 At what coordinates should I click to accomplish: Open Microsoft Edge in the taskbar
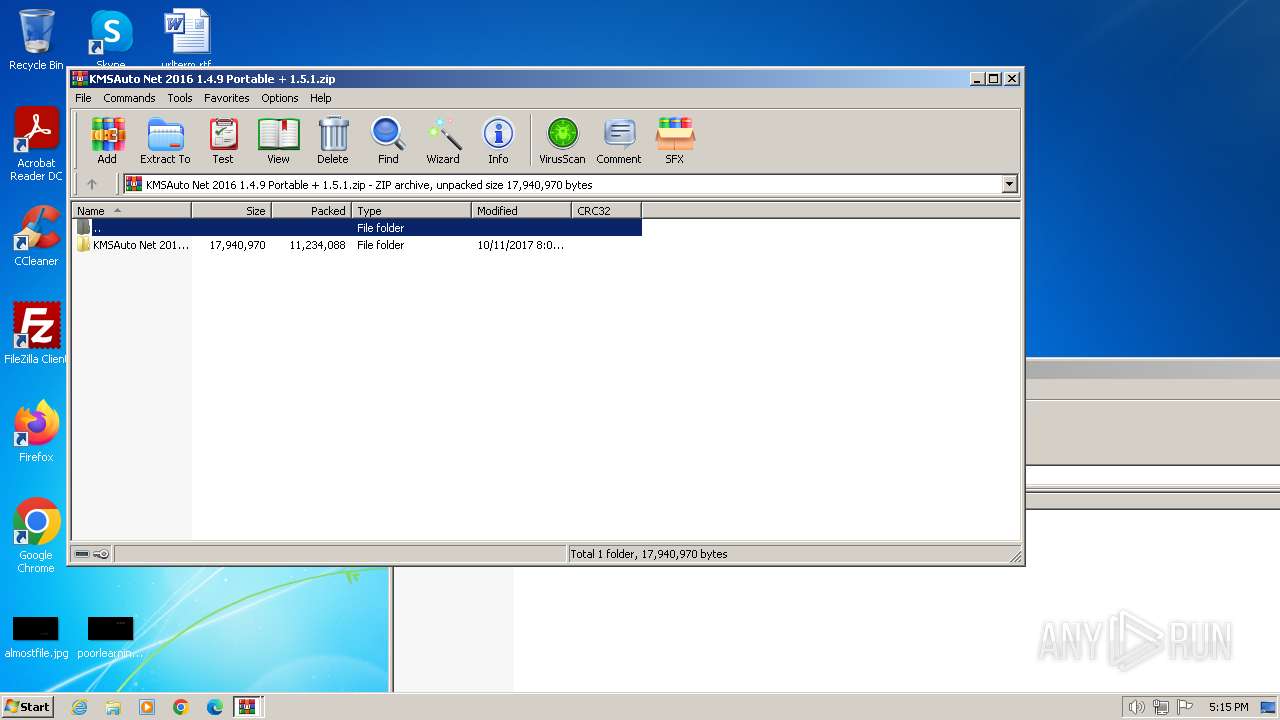215,707
